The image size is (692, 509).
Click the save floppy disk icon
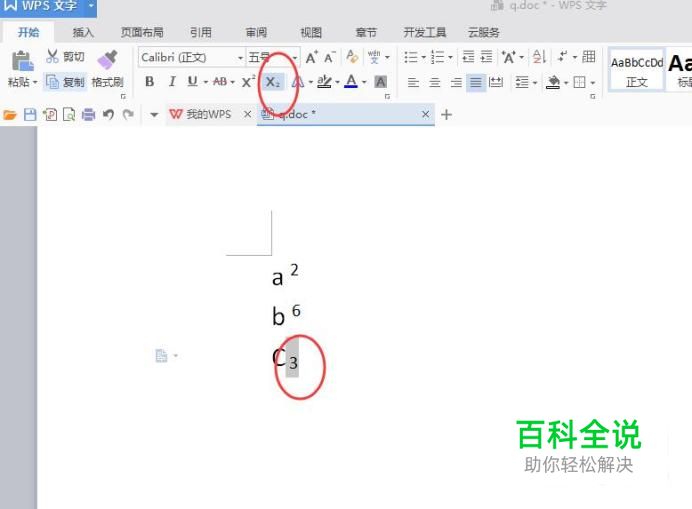tap(30, 115)
